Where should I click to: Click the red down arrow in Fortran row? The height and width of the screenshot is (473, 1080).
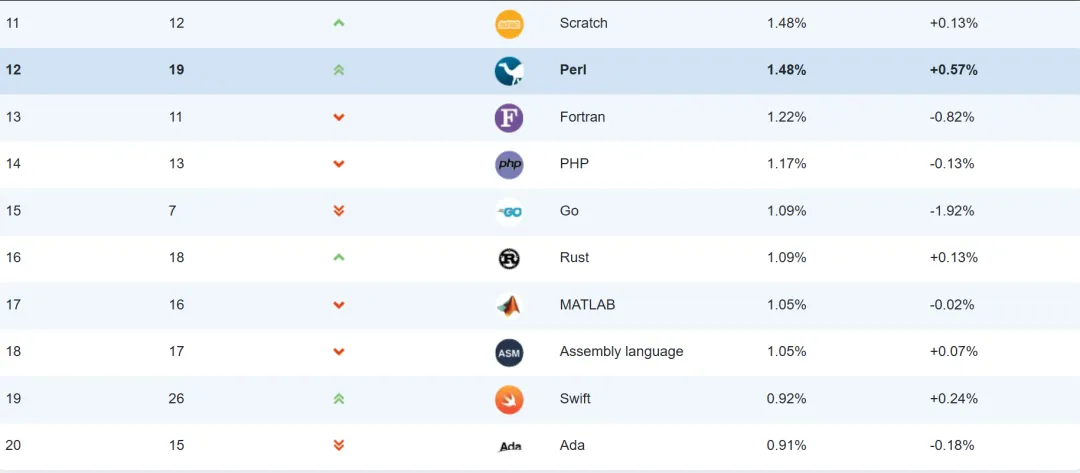click(339, 117)
